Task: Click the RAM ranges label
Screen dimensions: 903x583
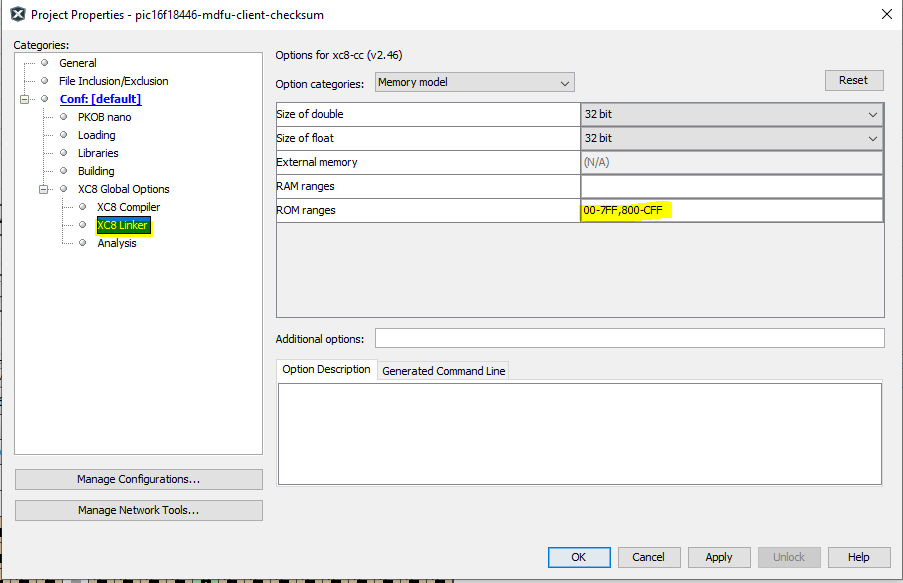Action: (x=305, y=186)
